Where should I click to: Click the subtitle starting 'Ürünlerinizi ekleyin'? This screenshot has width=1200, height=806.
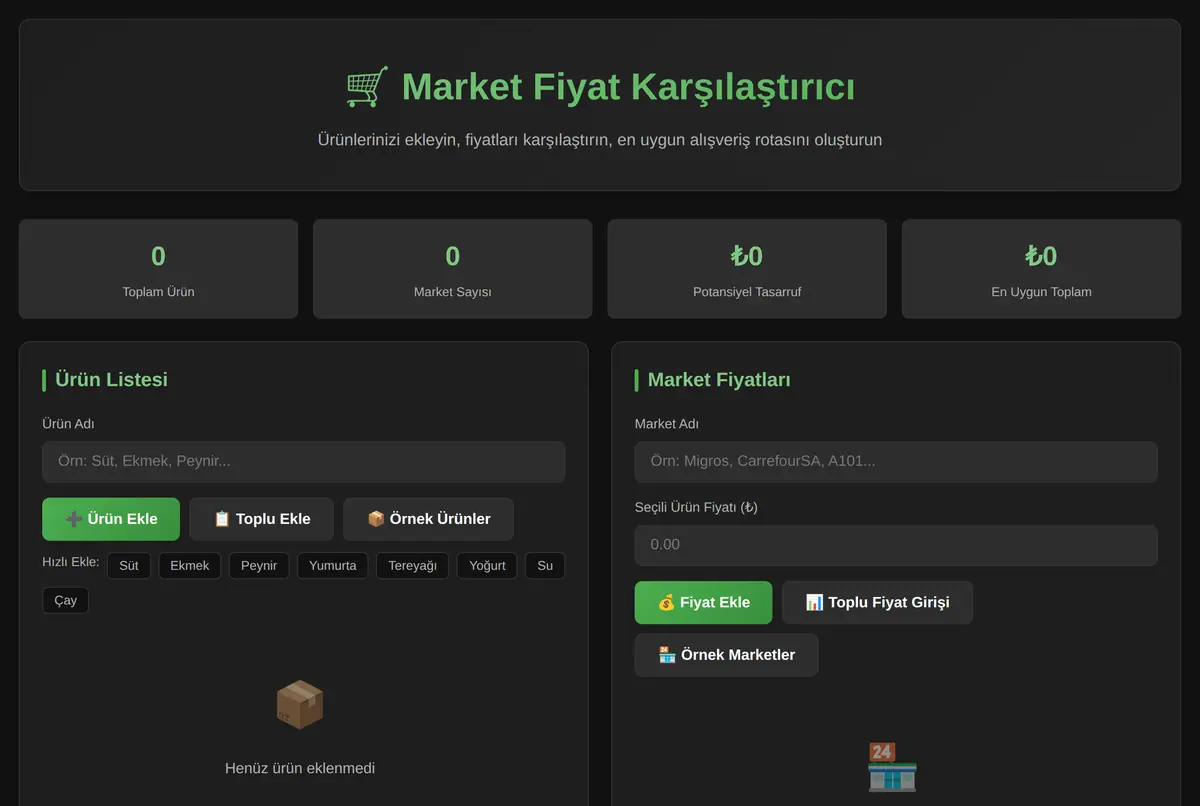click(600, 140)
